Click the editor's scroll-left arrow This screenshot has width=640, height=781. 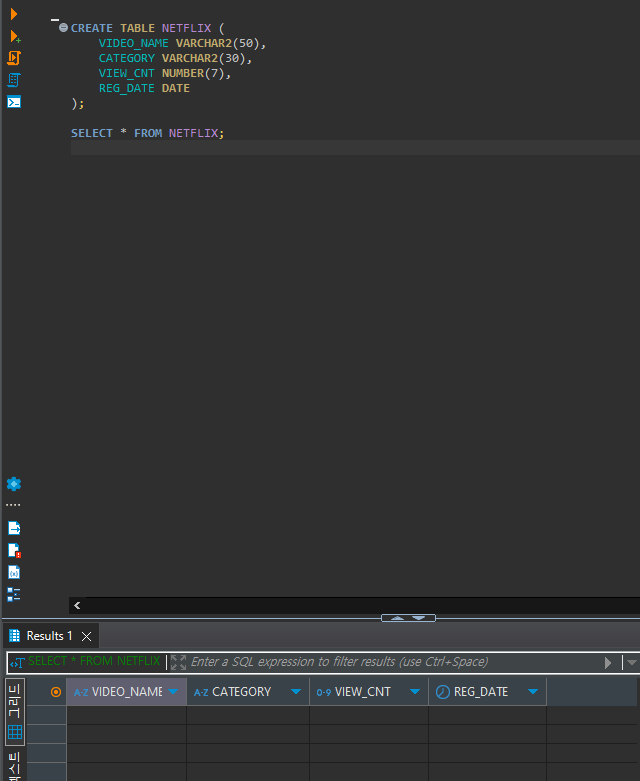(77, 606)
